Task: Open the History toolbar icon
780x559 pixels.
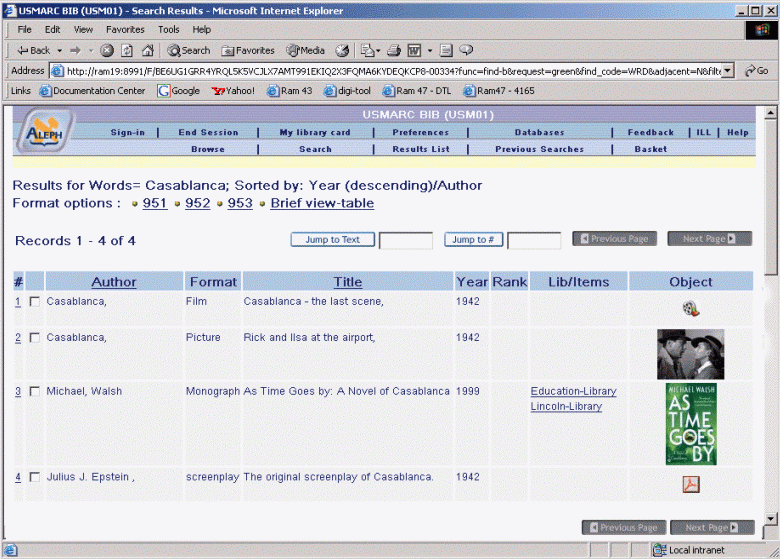Action: point(342,50)
